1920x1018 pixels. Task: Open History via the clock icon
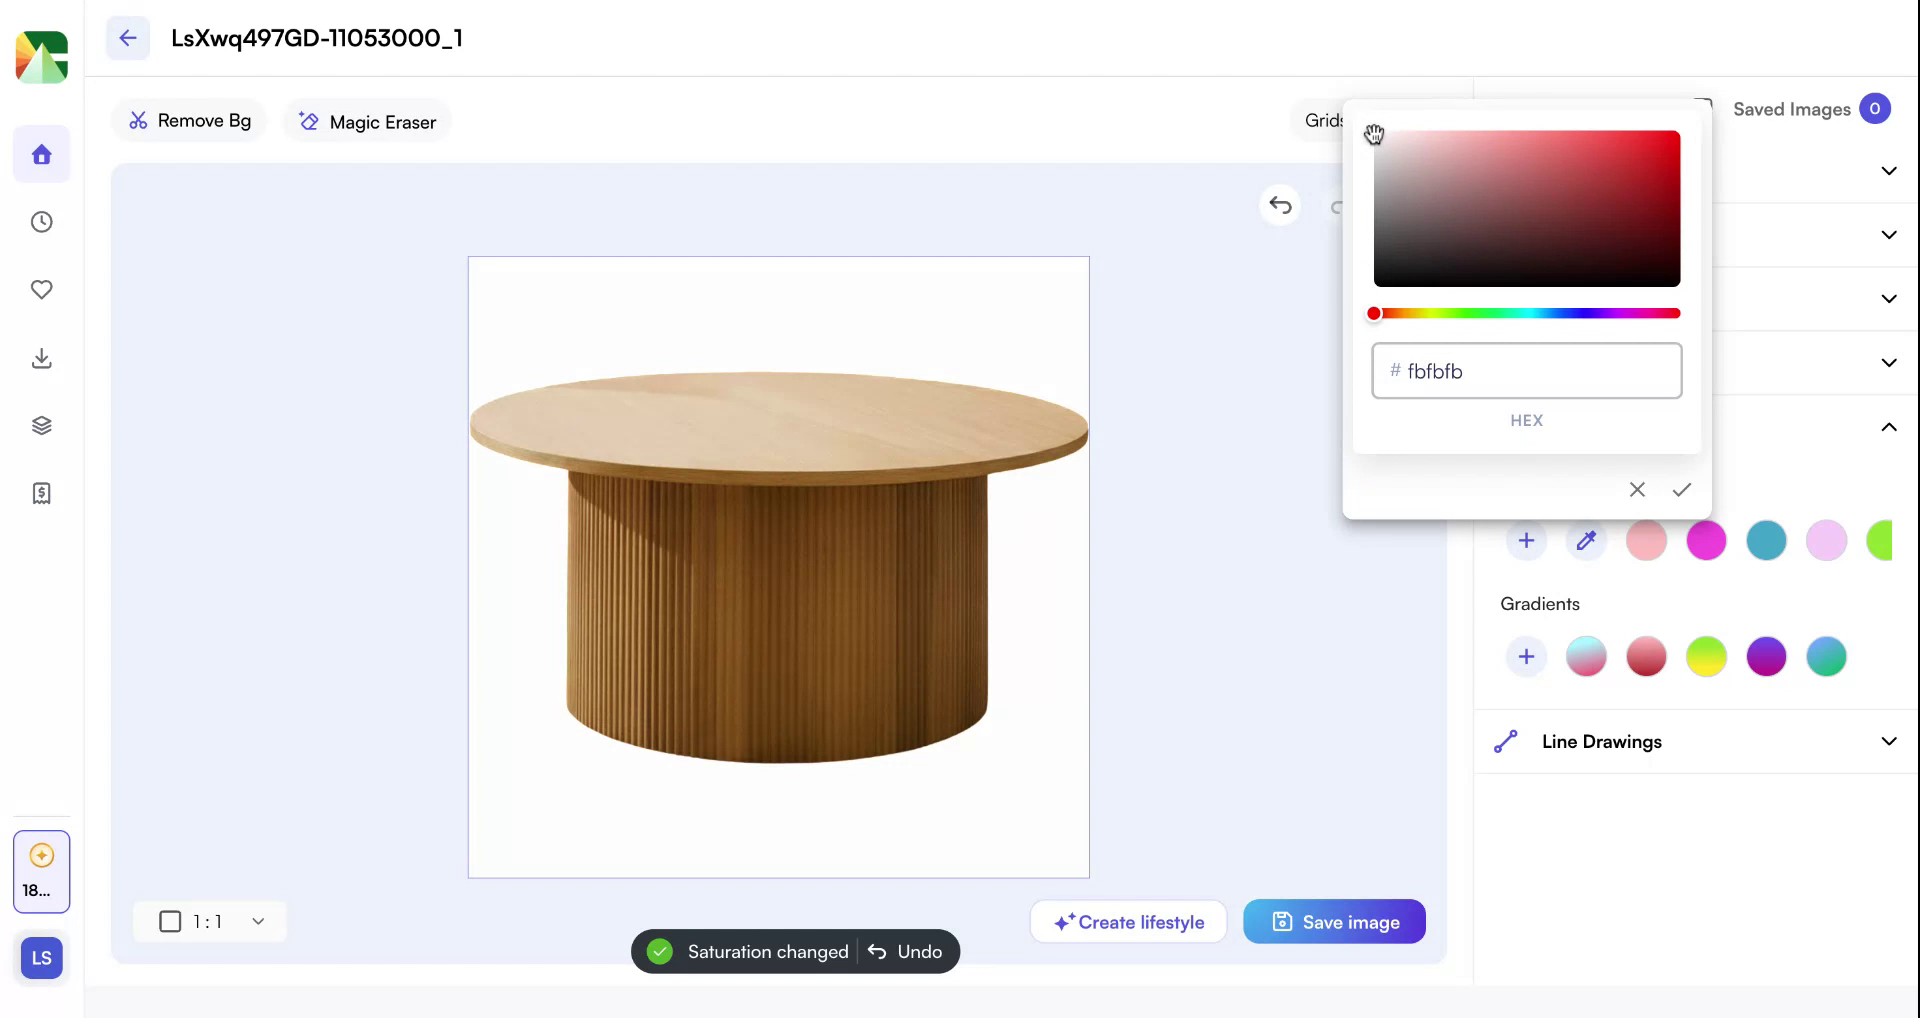(x=41, y=222)
